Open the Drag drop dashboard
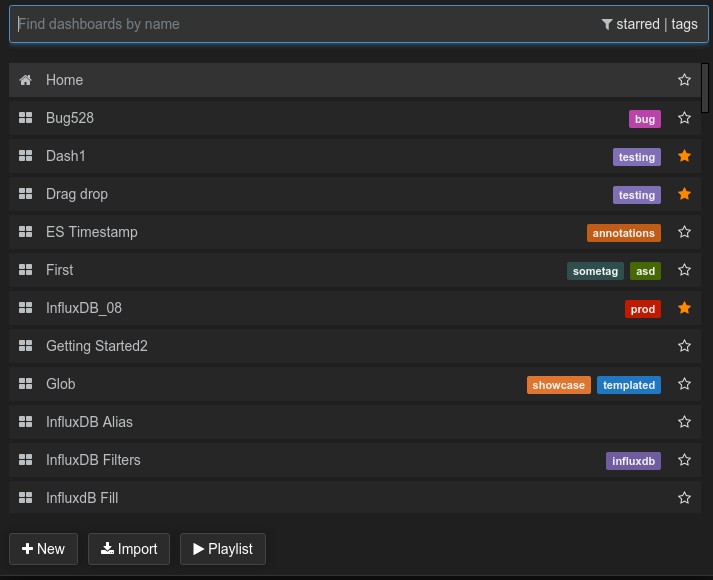The width and height of the screenshot is (713, 580). pyautogui.click(x=77, y=194)
